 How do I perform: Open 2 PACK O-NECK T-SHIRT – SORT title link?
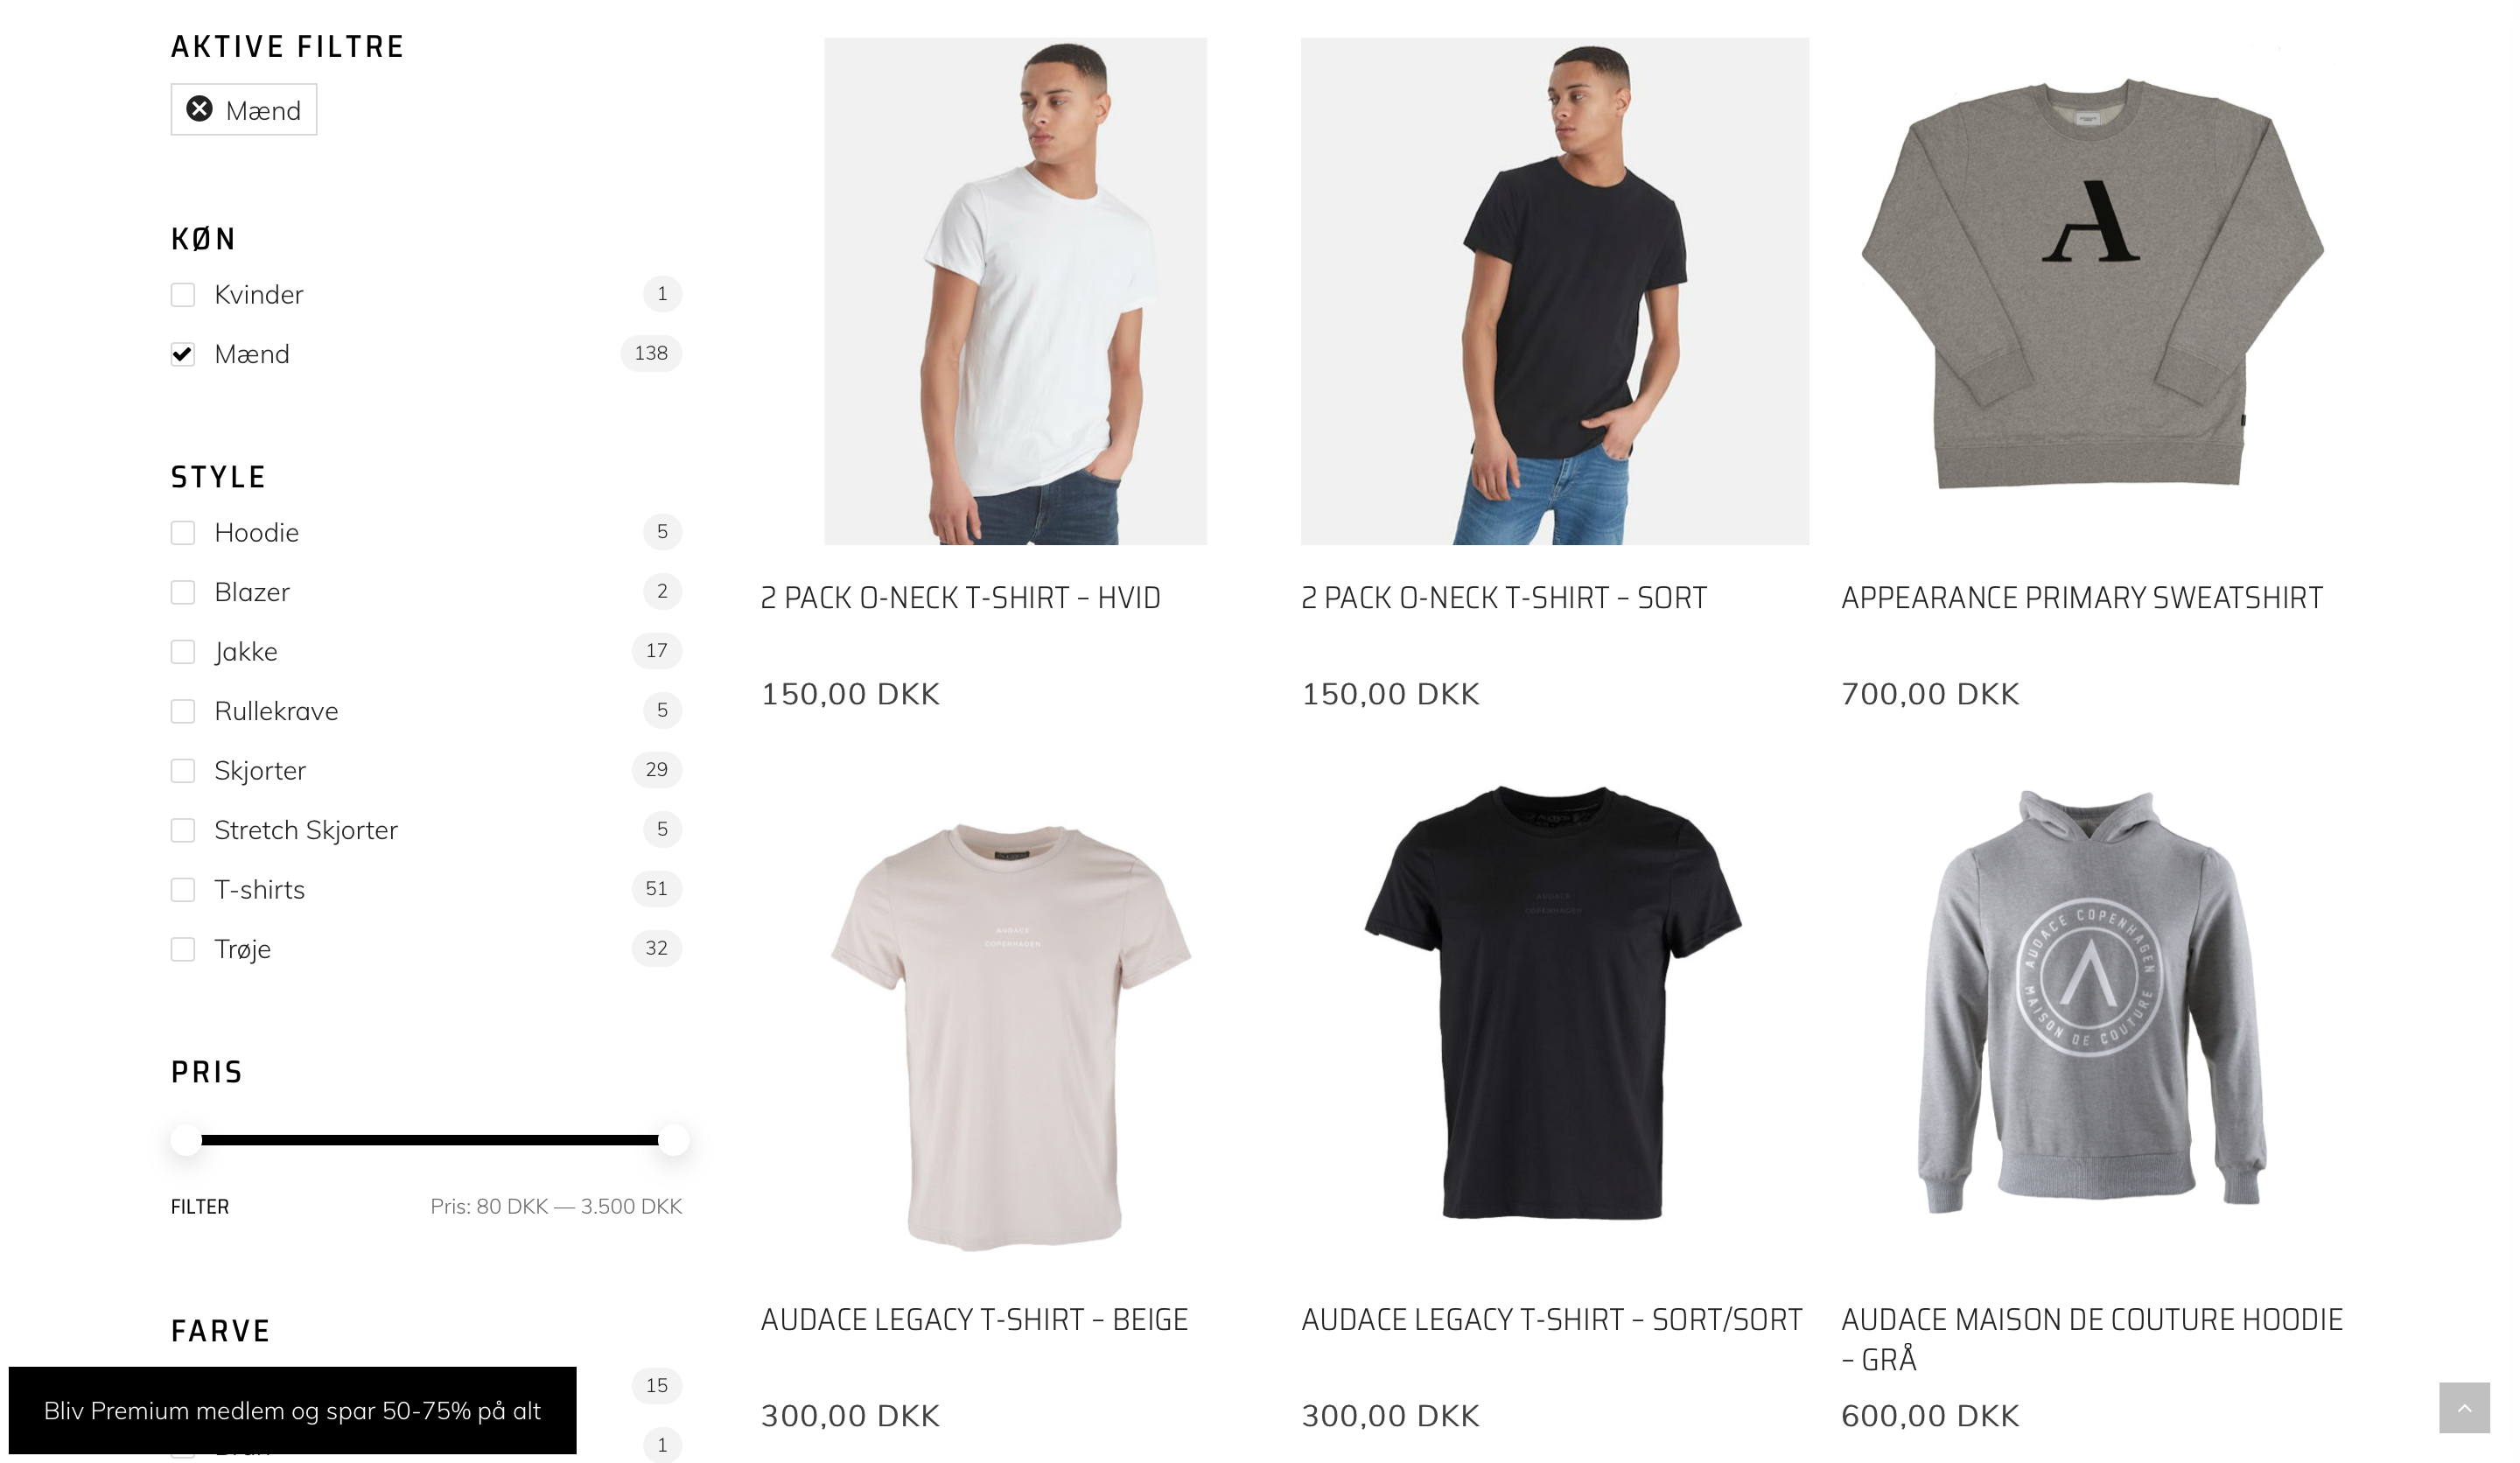tap(1504, 598)
